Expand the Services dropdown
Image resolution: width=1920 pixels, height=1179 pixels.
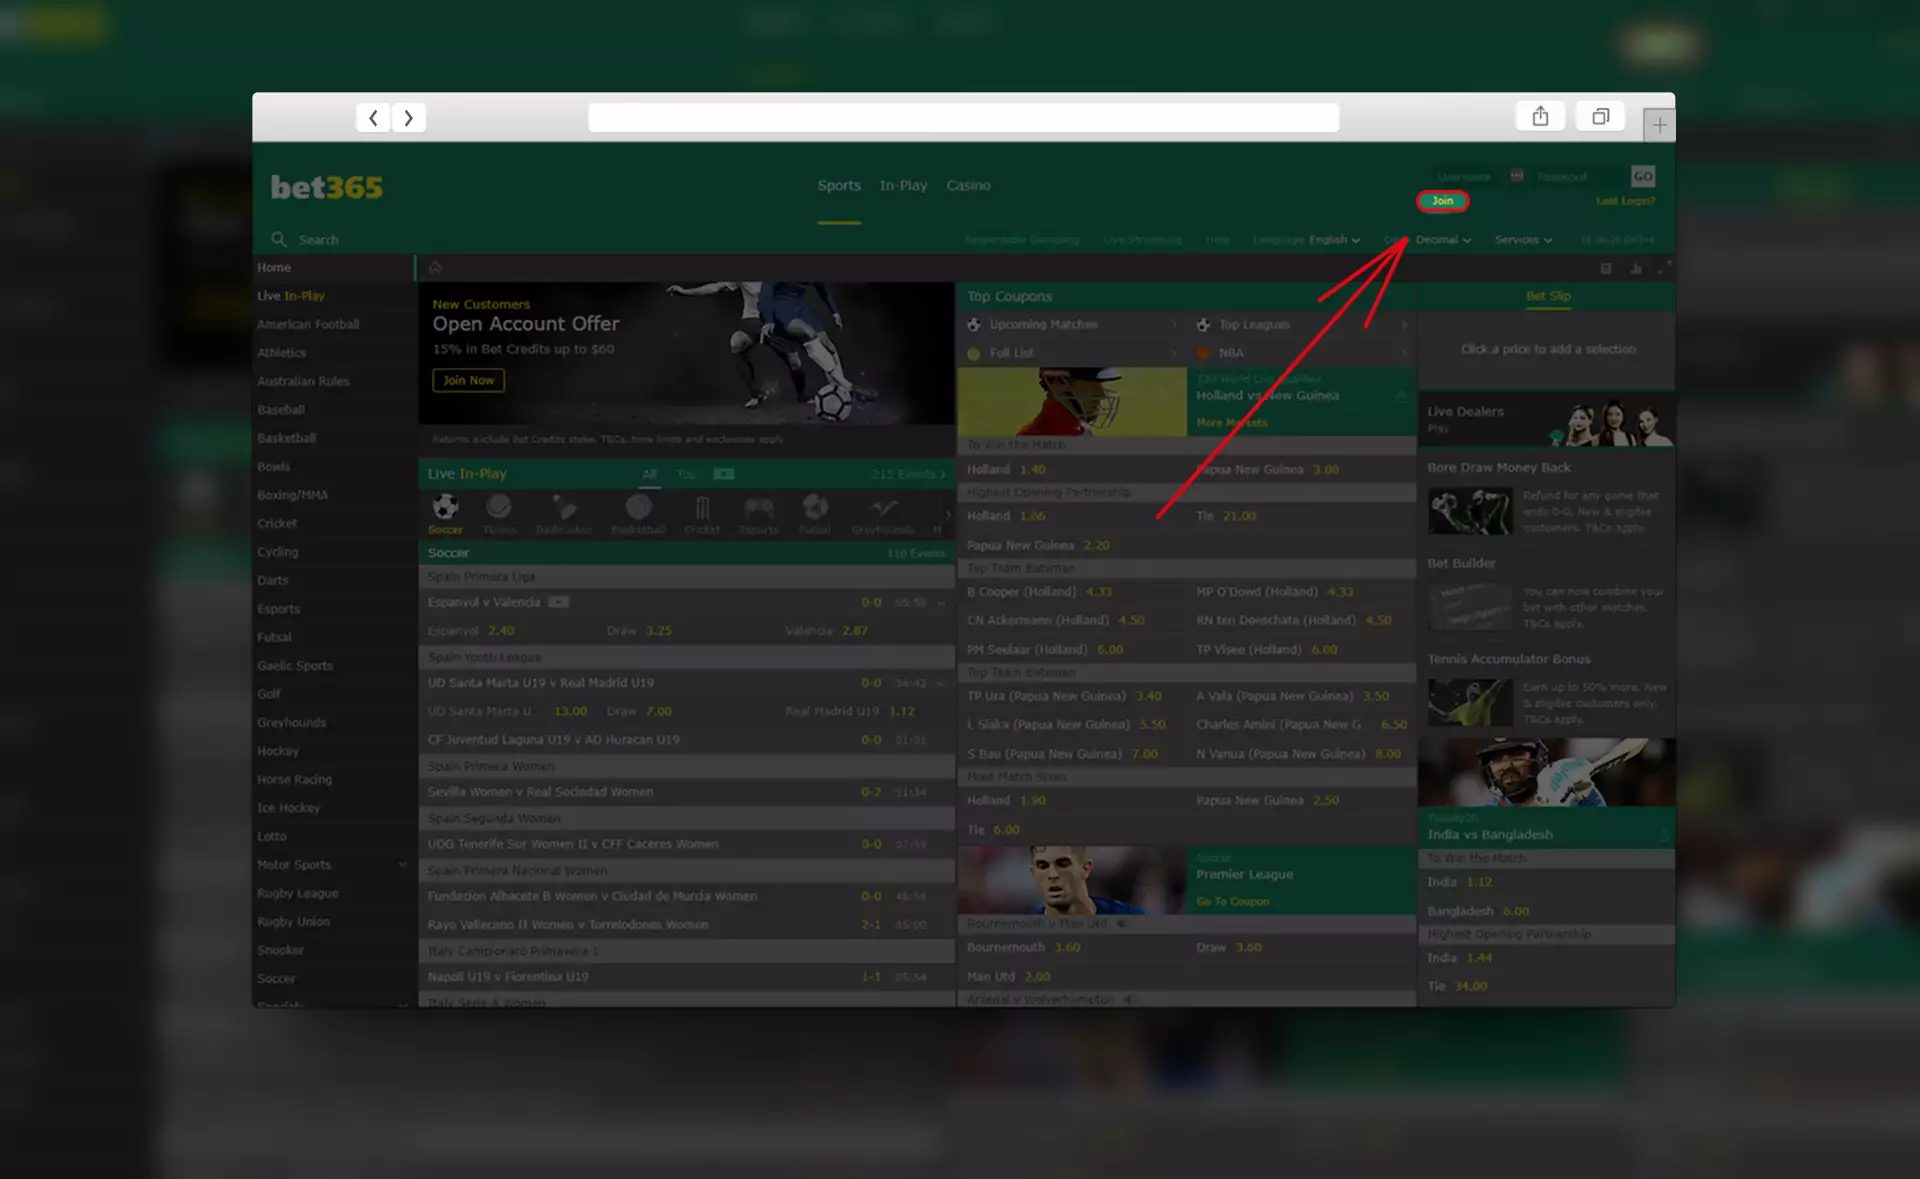coord(1523,240)
